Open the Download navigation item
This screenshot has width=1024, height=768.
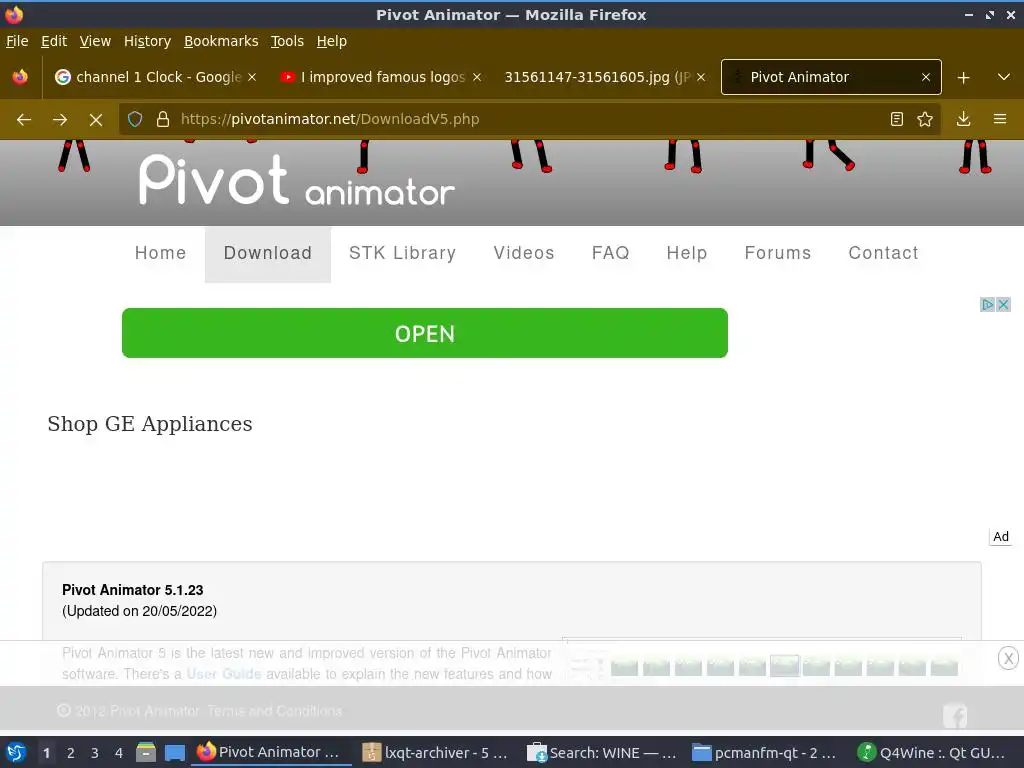point(268,253)
